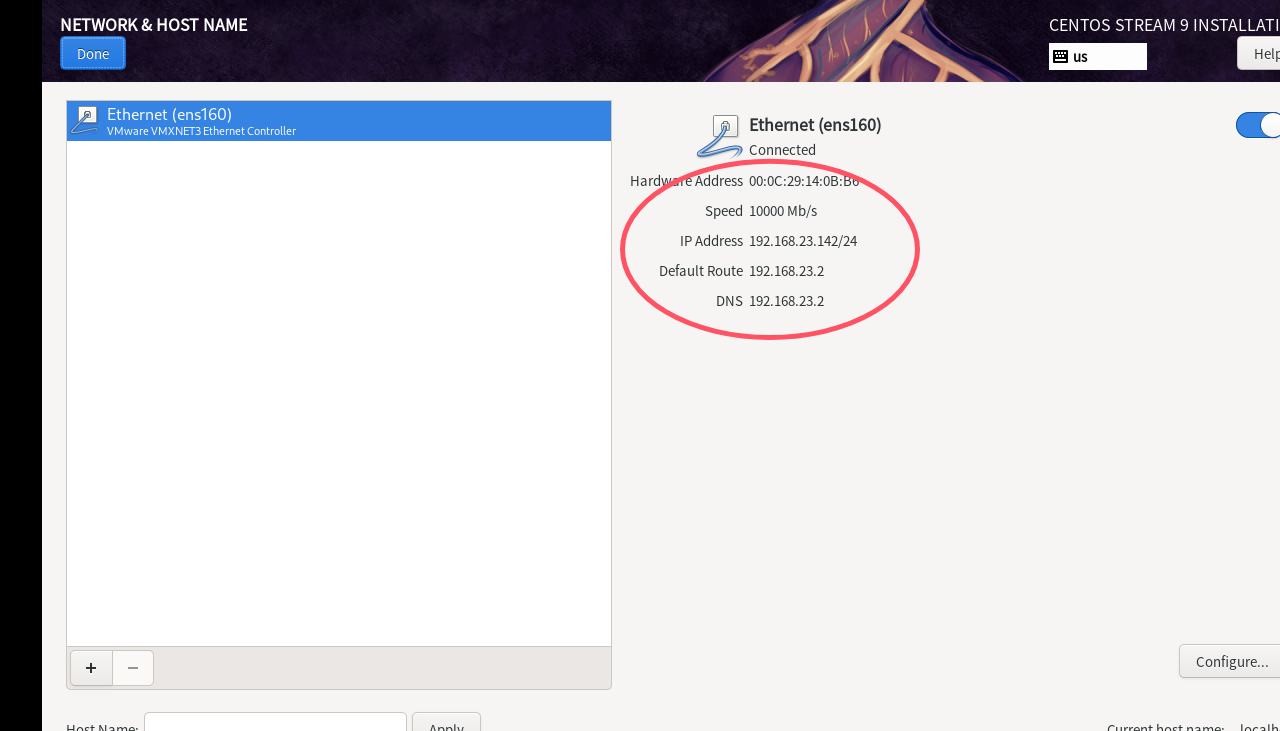Screen dimensions: 1280x731
Task: Open the Configure... dialog
Action: click(x=1230, y=661)
